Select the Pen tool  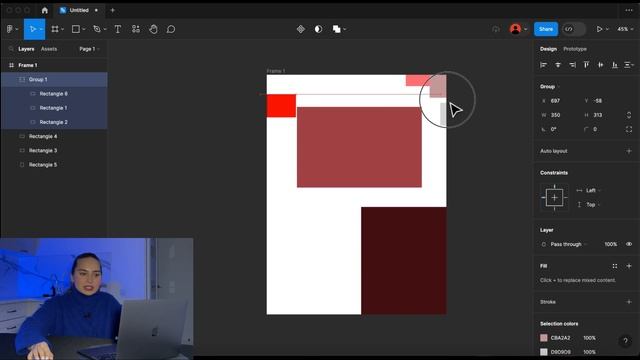97,29
